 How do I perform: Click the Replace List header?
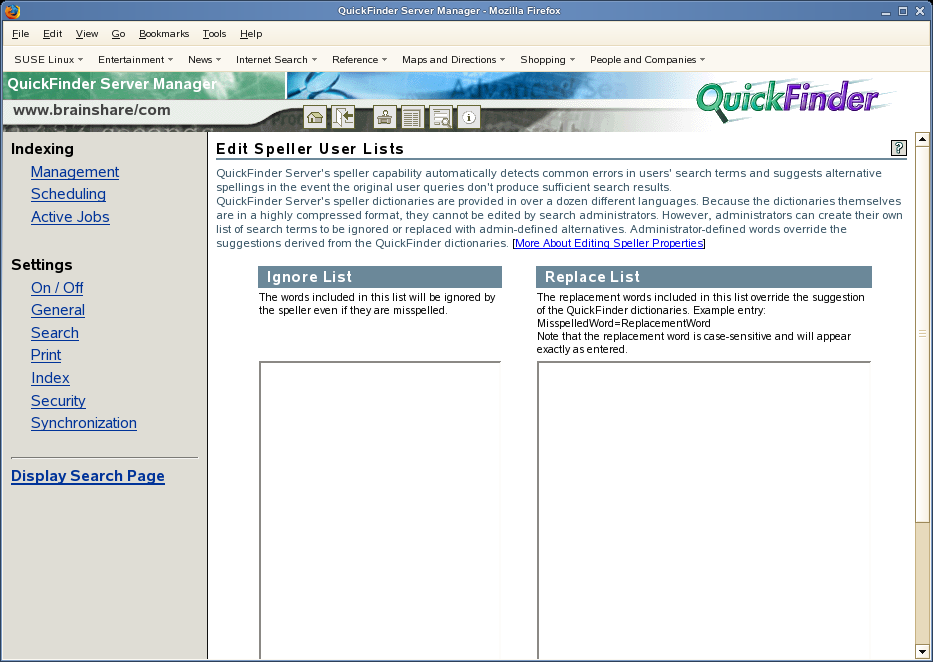click(704, 277)
